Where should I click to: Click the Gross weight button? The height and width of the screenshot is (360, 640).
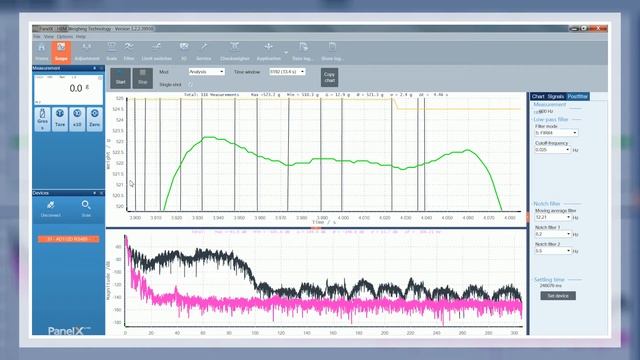tap(42, 119)
